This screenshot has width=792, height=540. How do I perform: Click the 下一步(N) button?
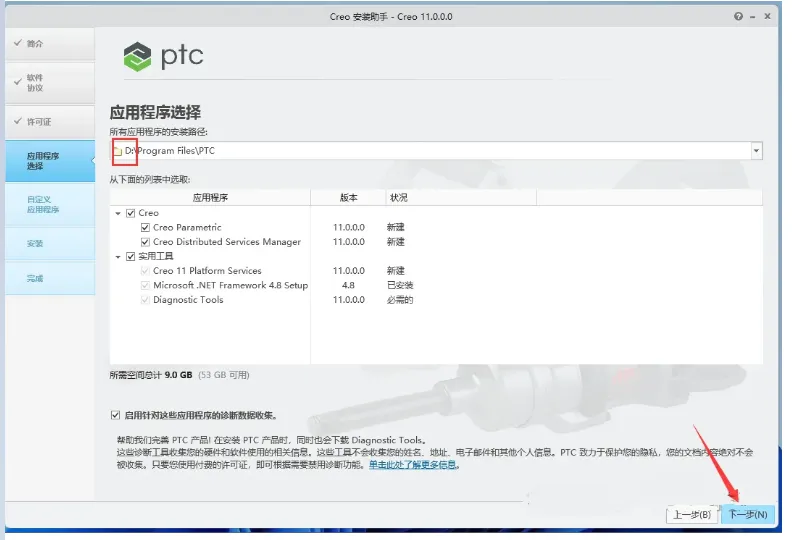pyautogui.click(x=748, y=514)
